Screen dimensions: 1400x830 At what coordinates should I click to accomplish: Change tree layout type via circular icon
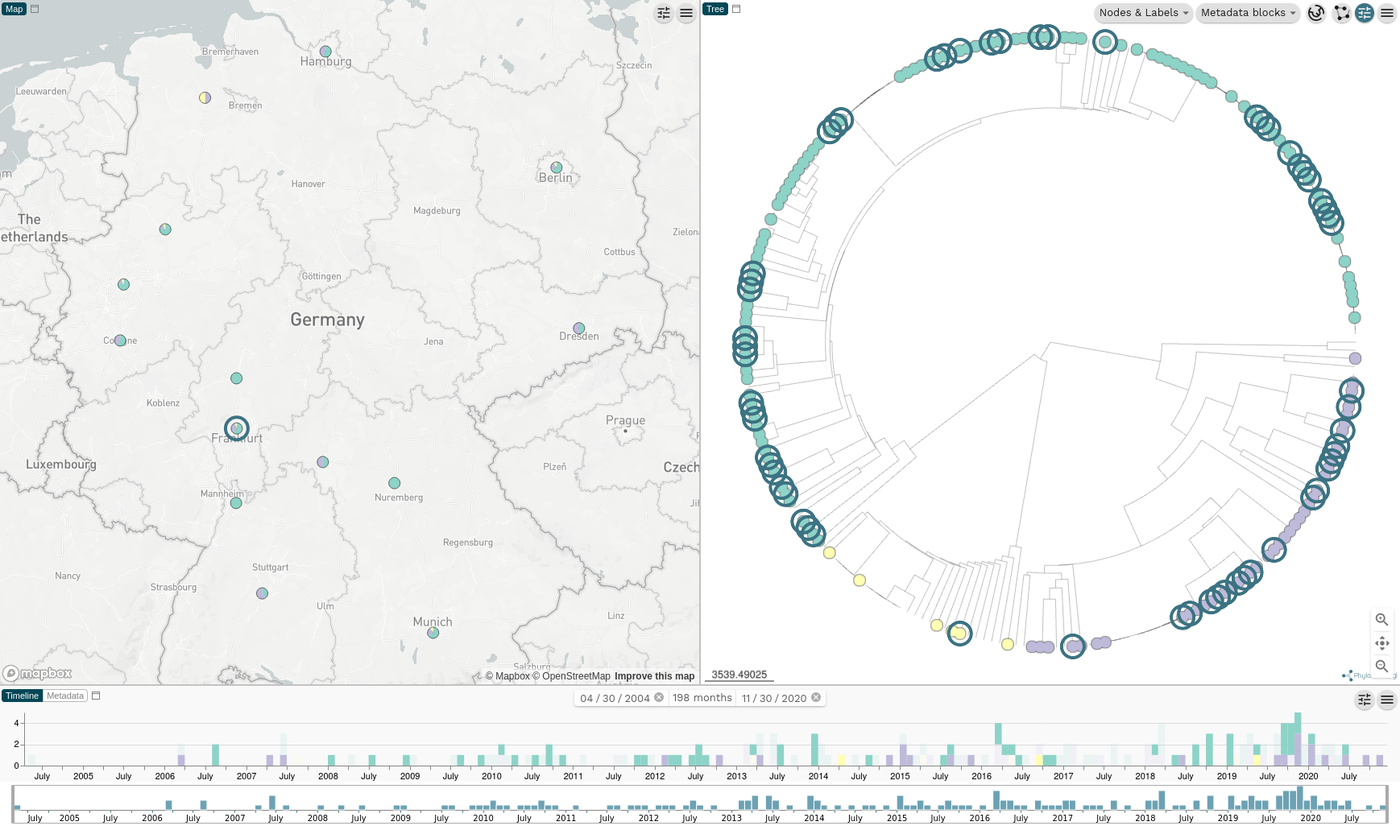pyautogui.click(x=1316, y=13)
